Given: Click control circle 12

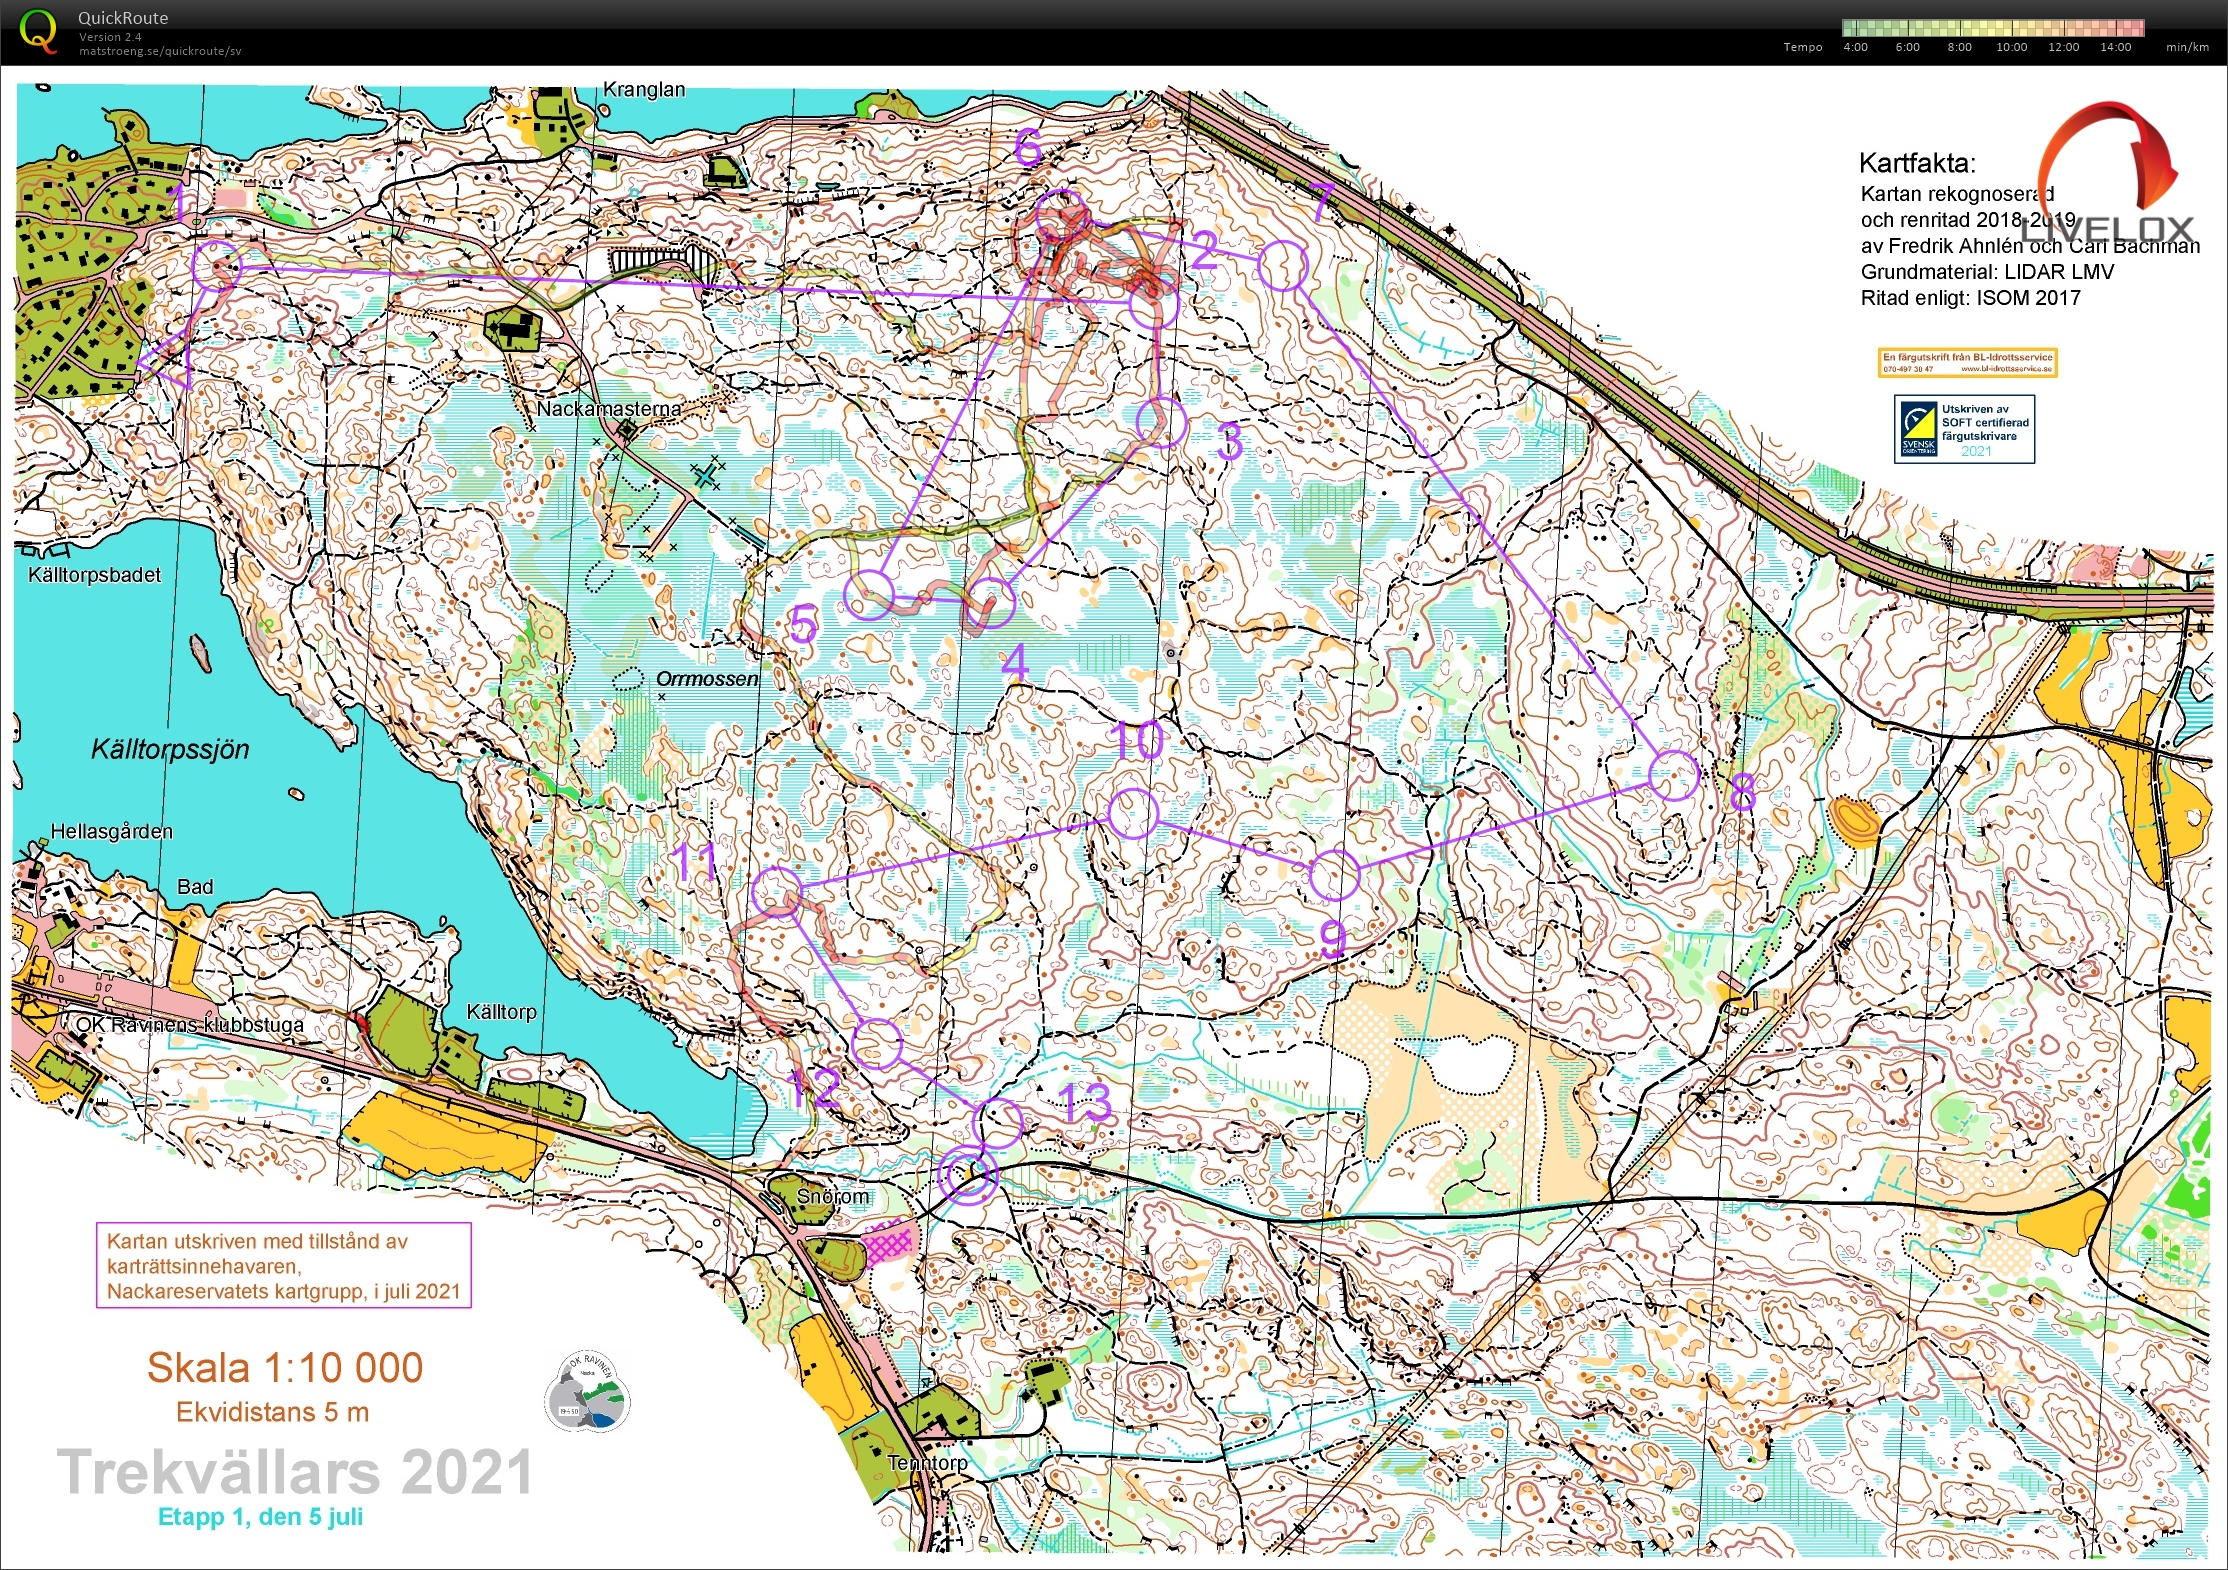Looking at the screenshot, I should click(878, 1045).
